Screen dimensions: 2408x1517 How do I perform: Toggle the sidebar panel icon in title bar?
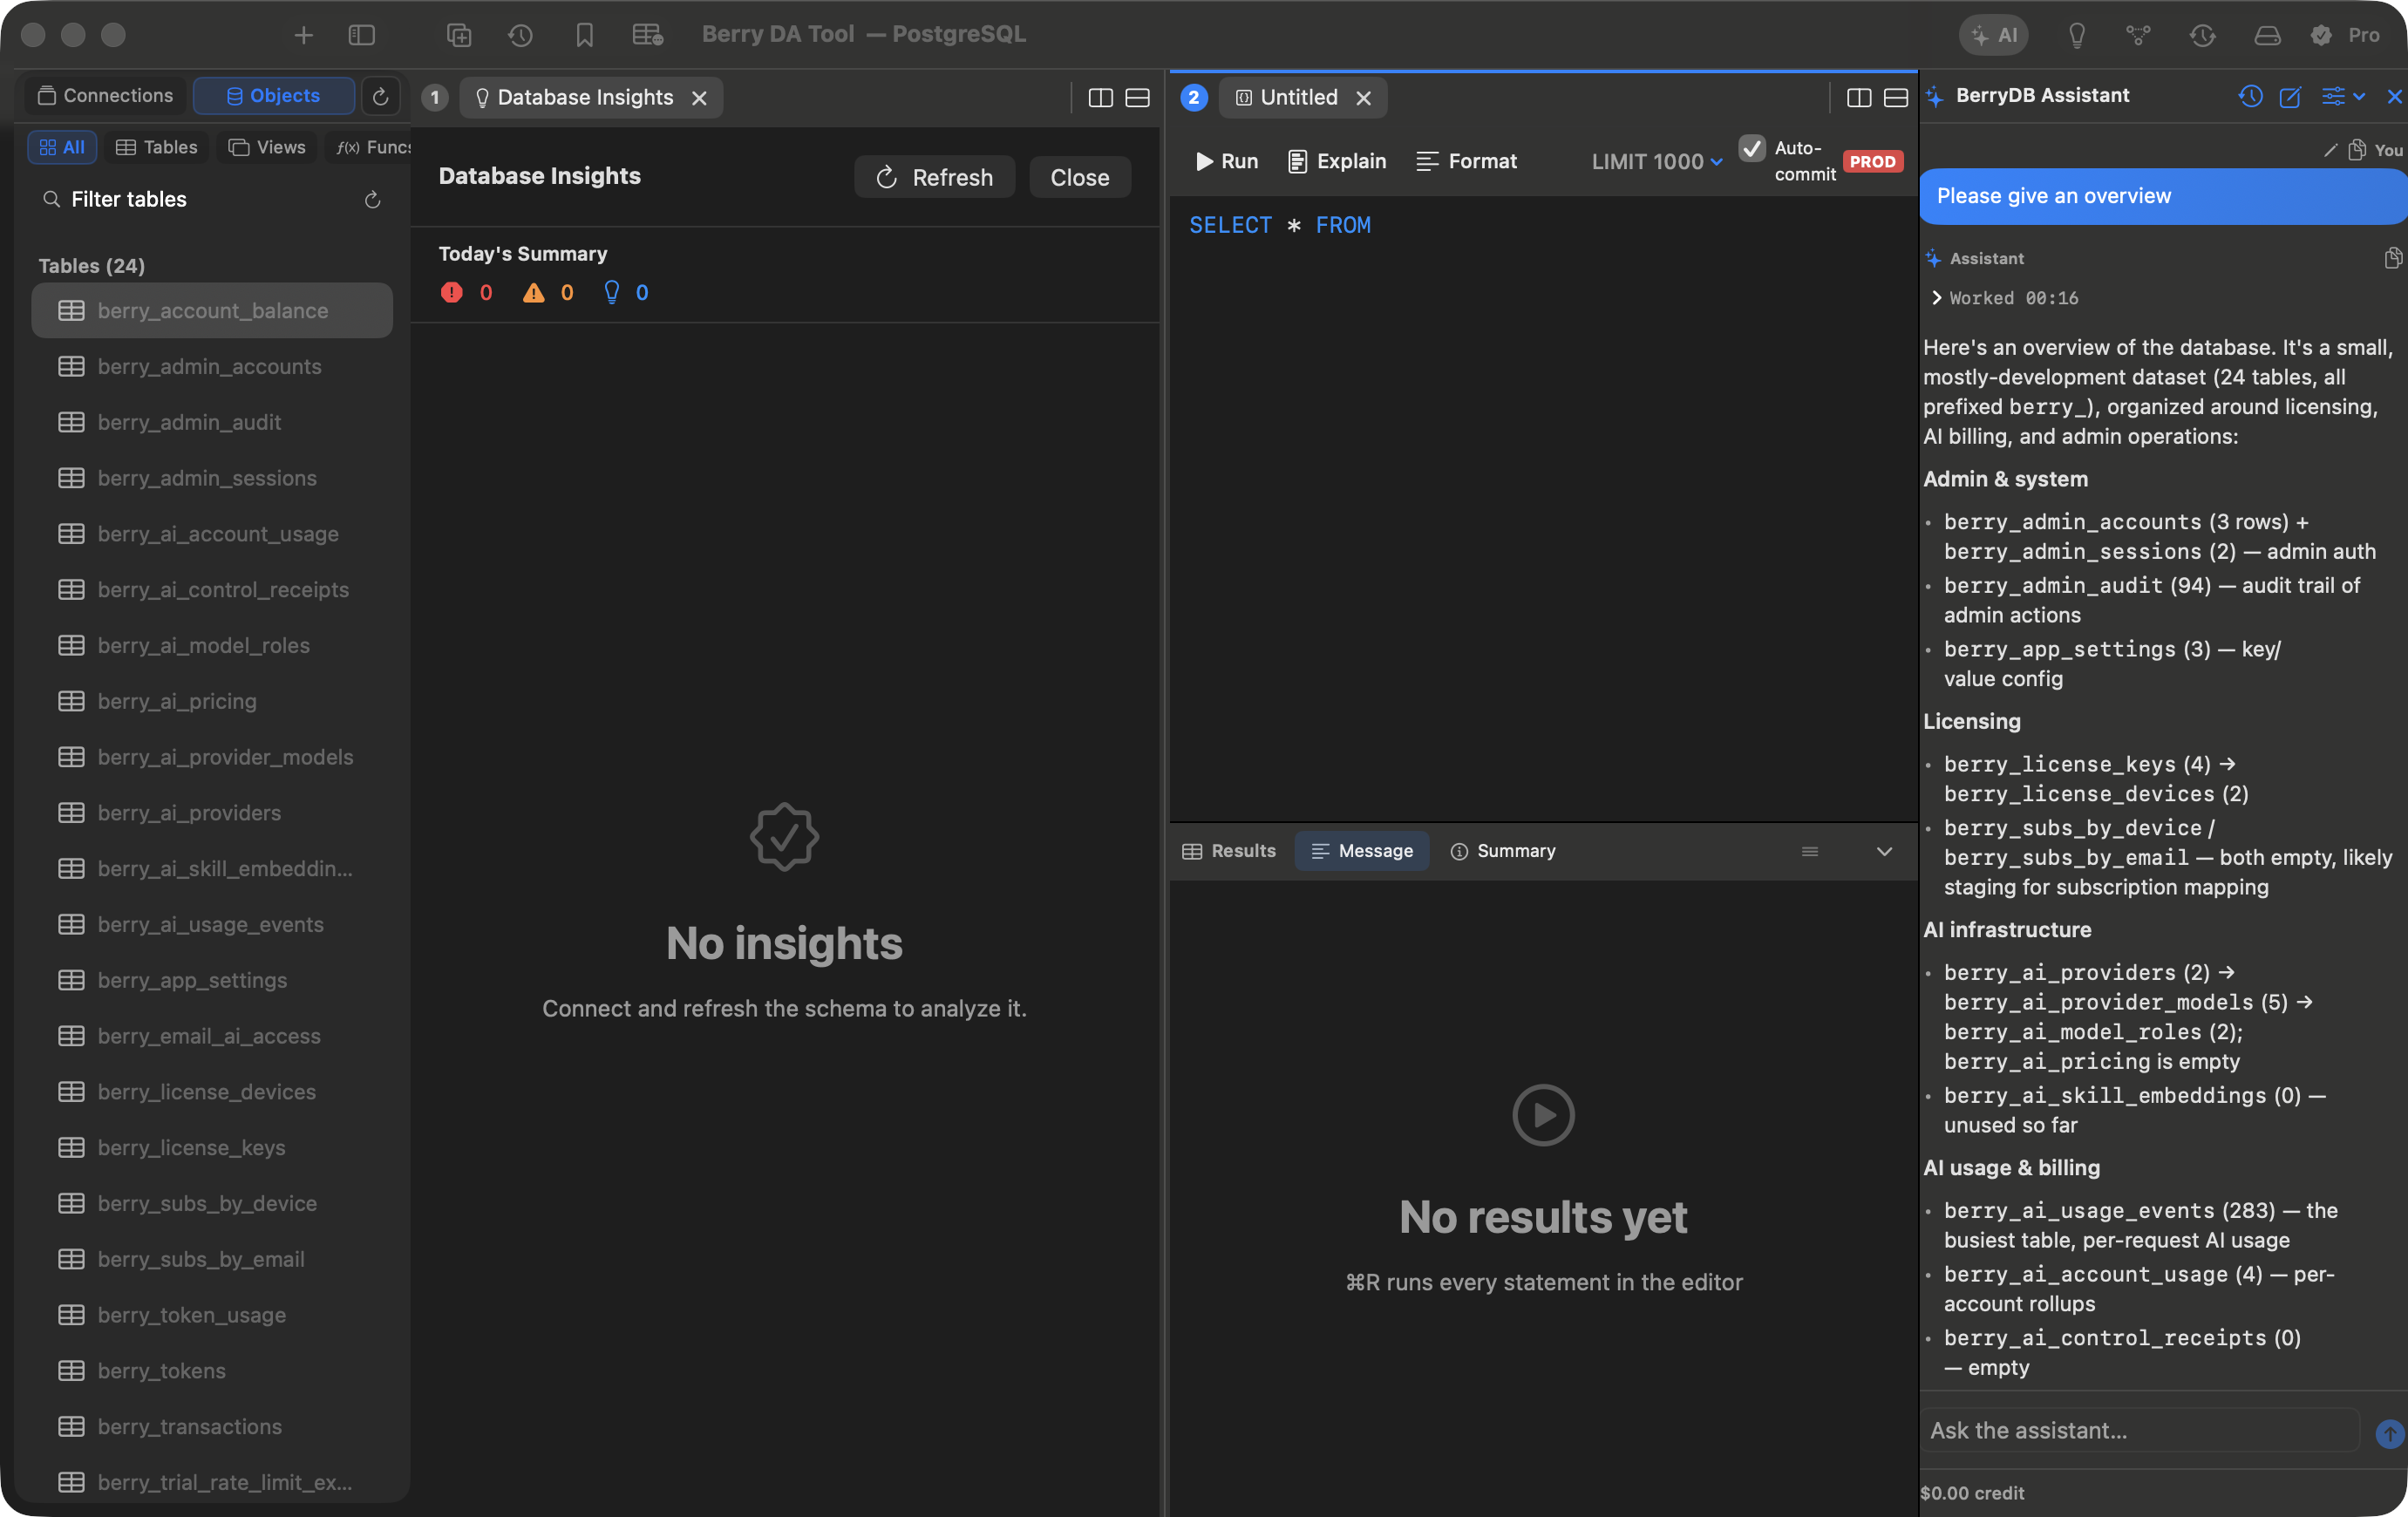click(x=361, y=35)
